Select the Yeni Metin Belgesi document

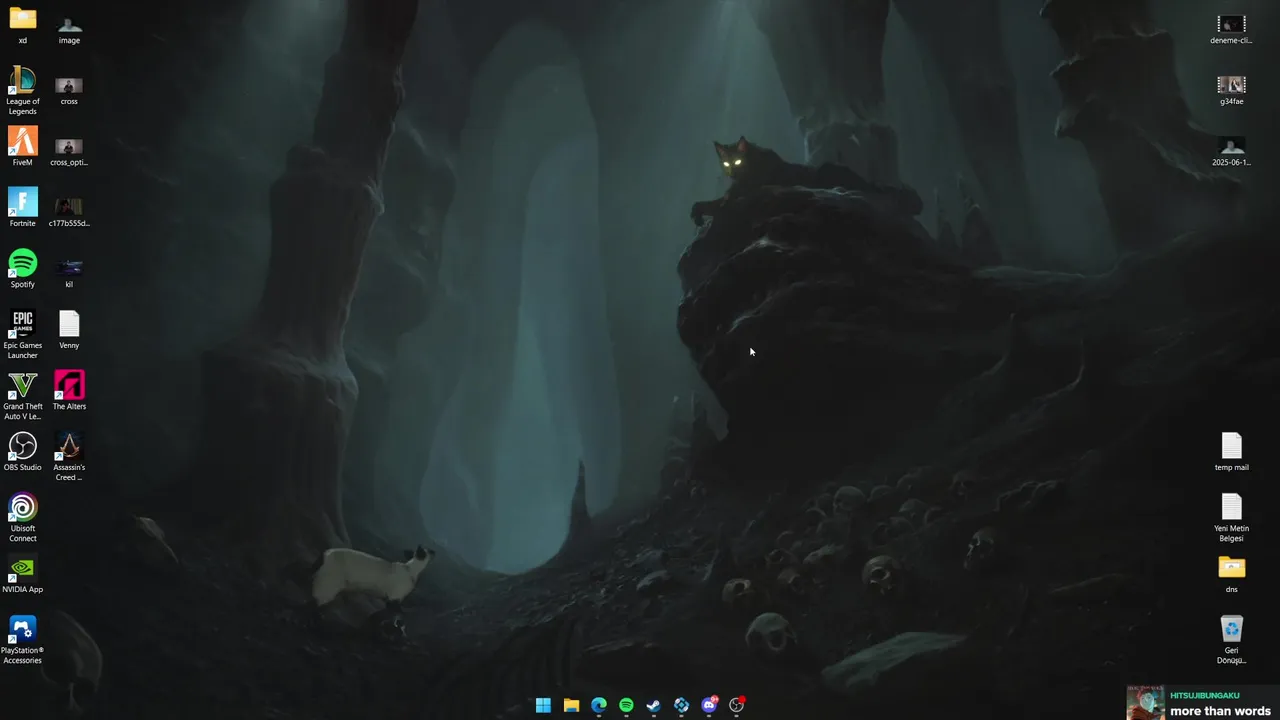tap(1231, 517)
